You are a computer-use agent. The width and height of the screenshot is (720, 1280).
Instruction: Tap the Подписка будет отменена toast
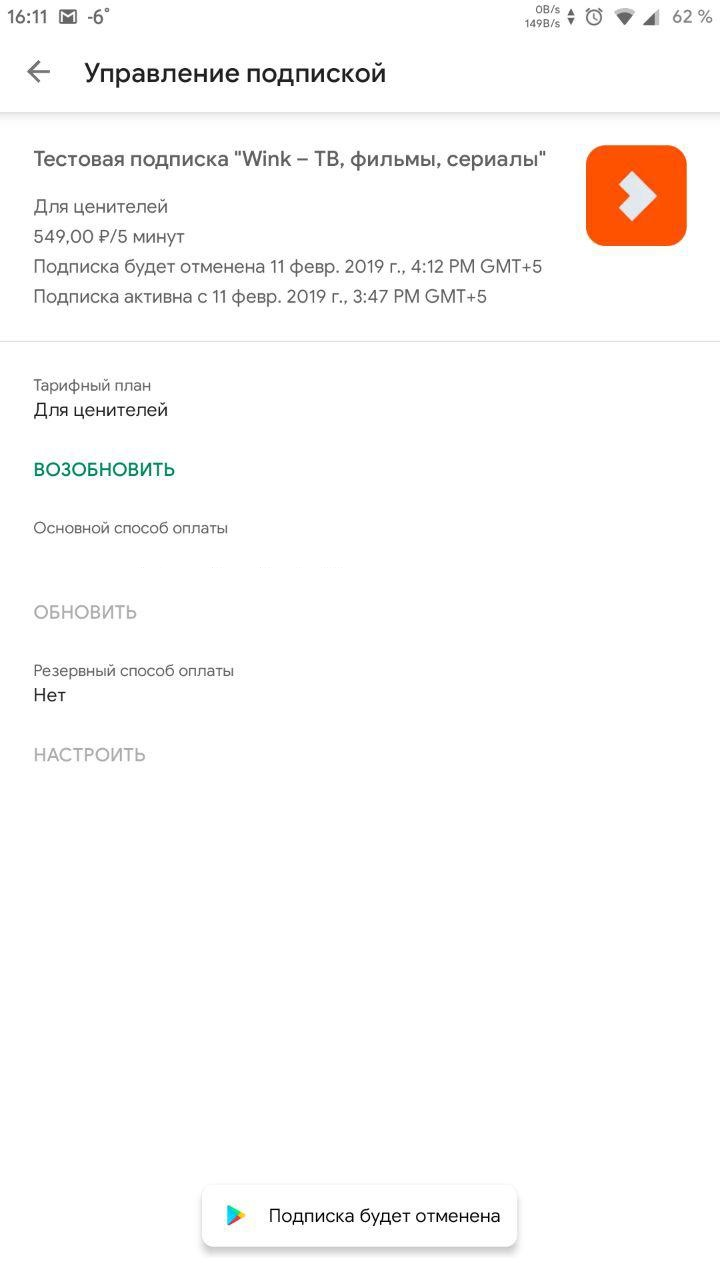(x=360, y=1216)
